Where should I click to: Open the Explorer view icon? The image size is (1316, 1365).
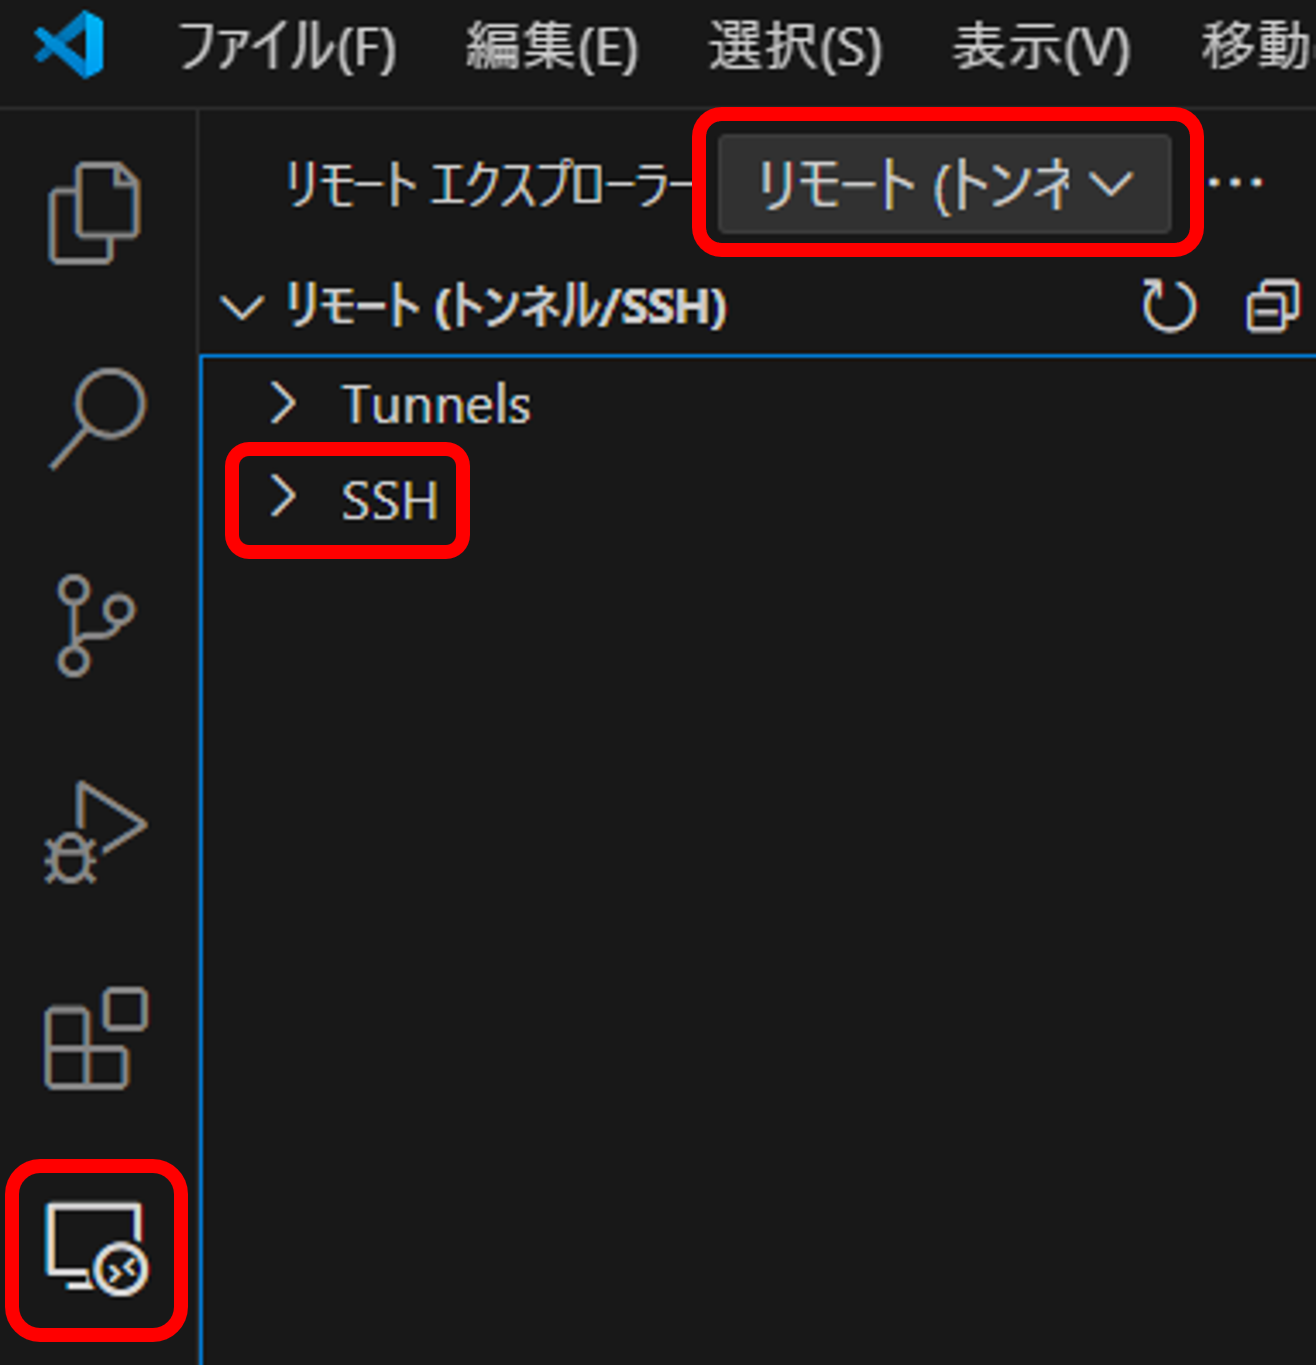pos(95,213)
